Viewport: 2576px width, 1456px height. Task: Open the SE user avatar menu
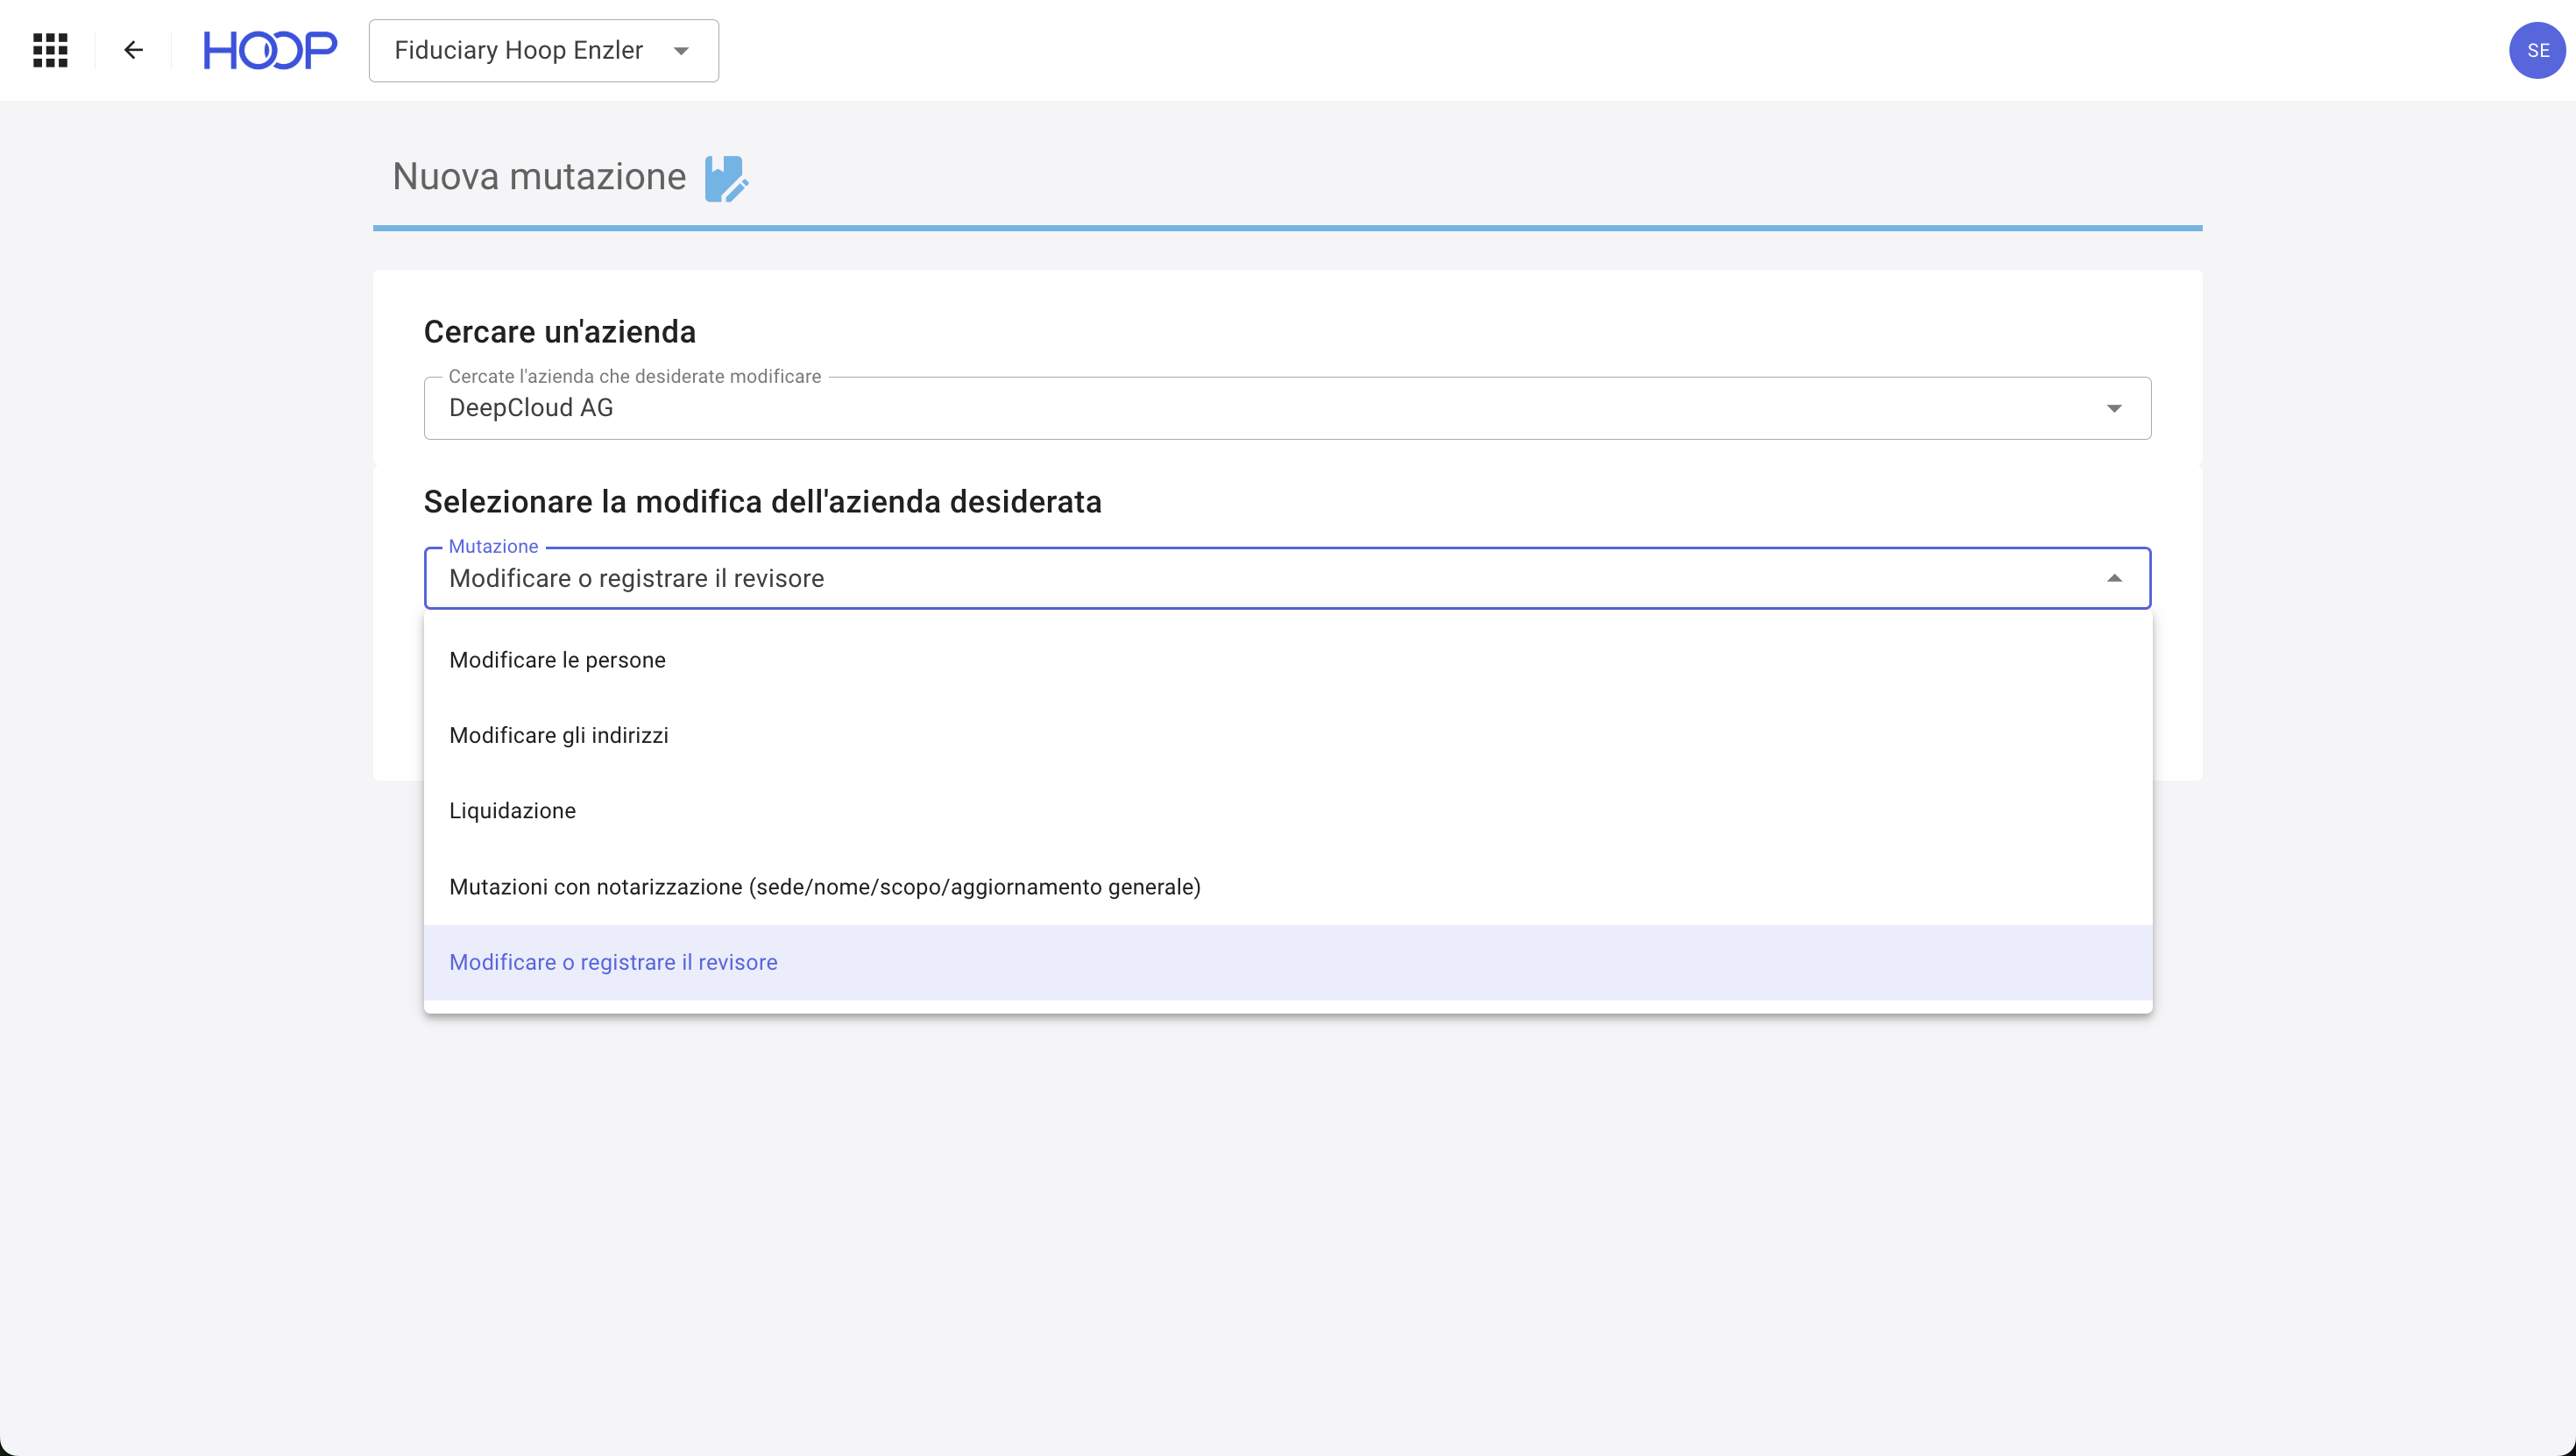pyautogui.click(x=2537, y=50)
